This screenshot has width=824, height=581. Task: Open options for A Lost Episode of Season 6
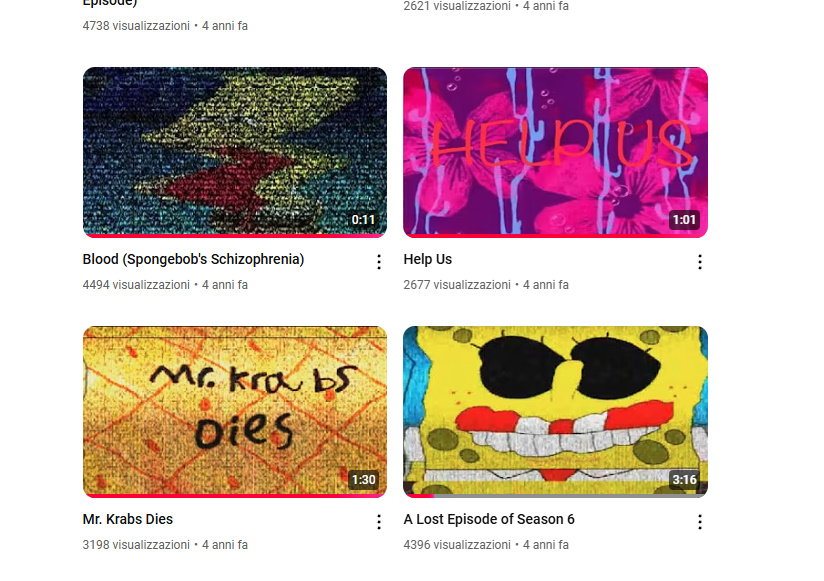click(699, 522)
